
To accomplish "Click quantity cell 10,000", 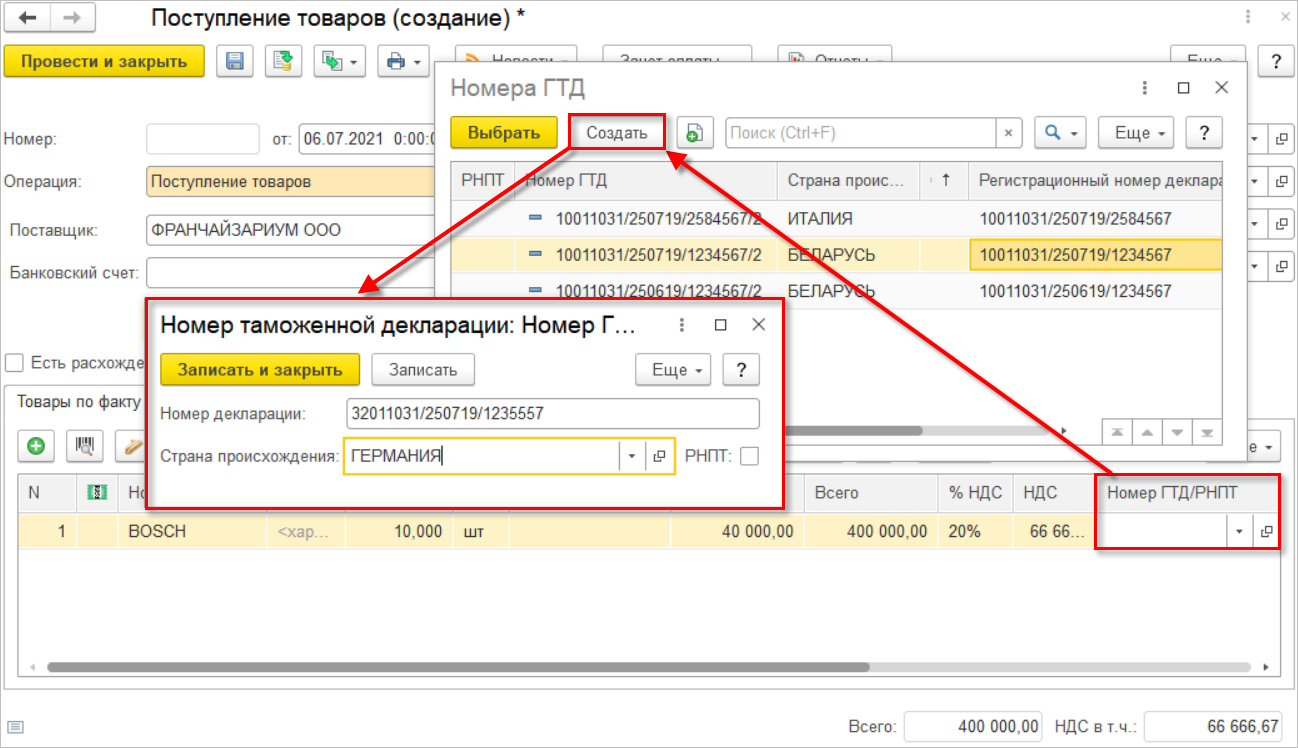I will tap(399, 532).
